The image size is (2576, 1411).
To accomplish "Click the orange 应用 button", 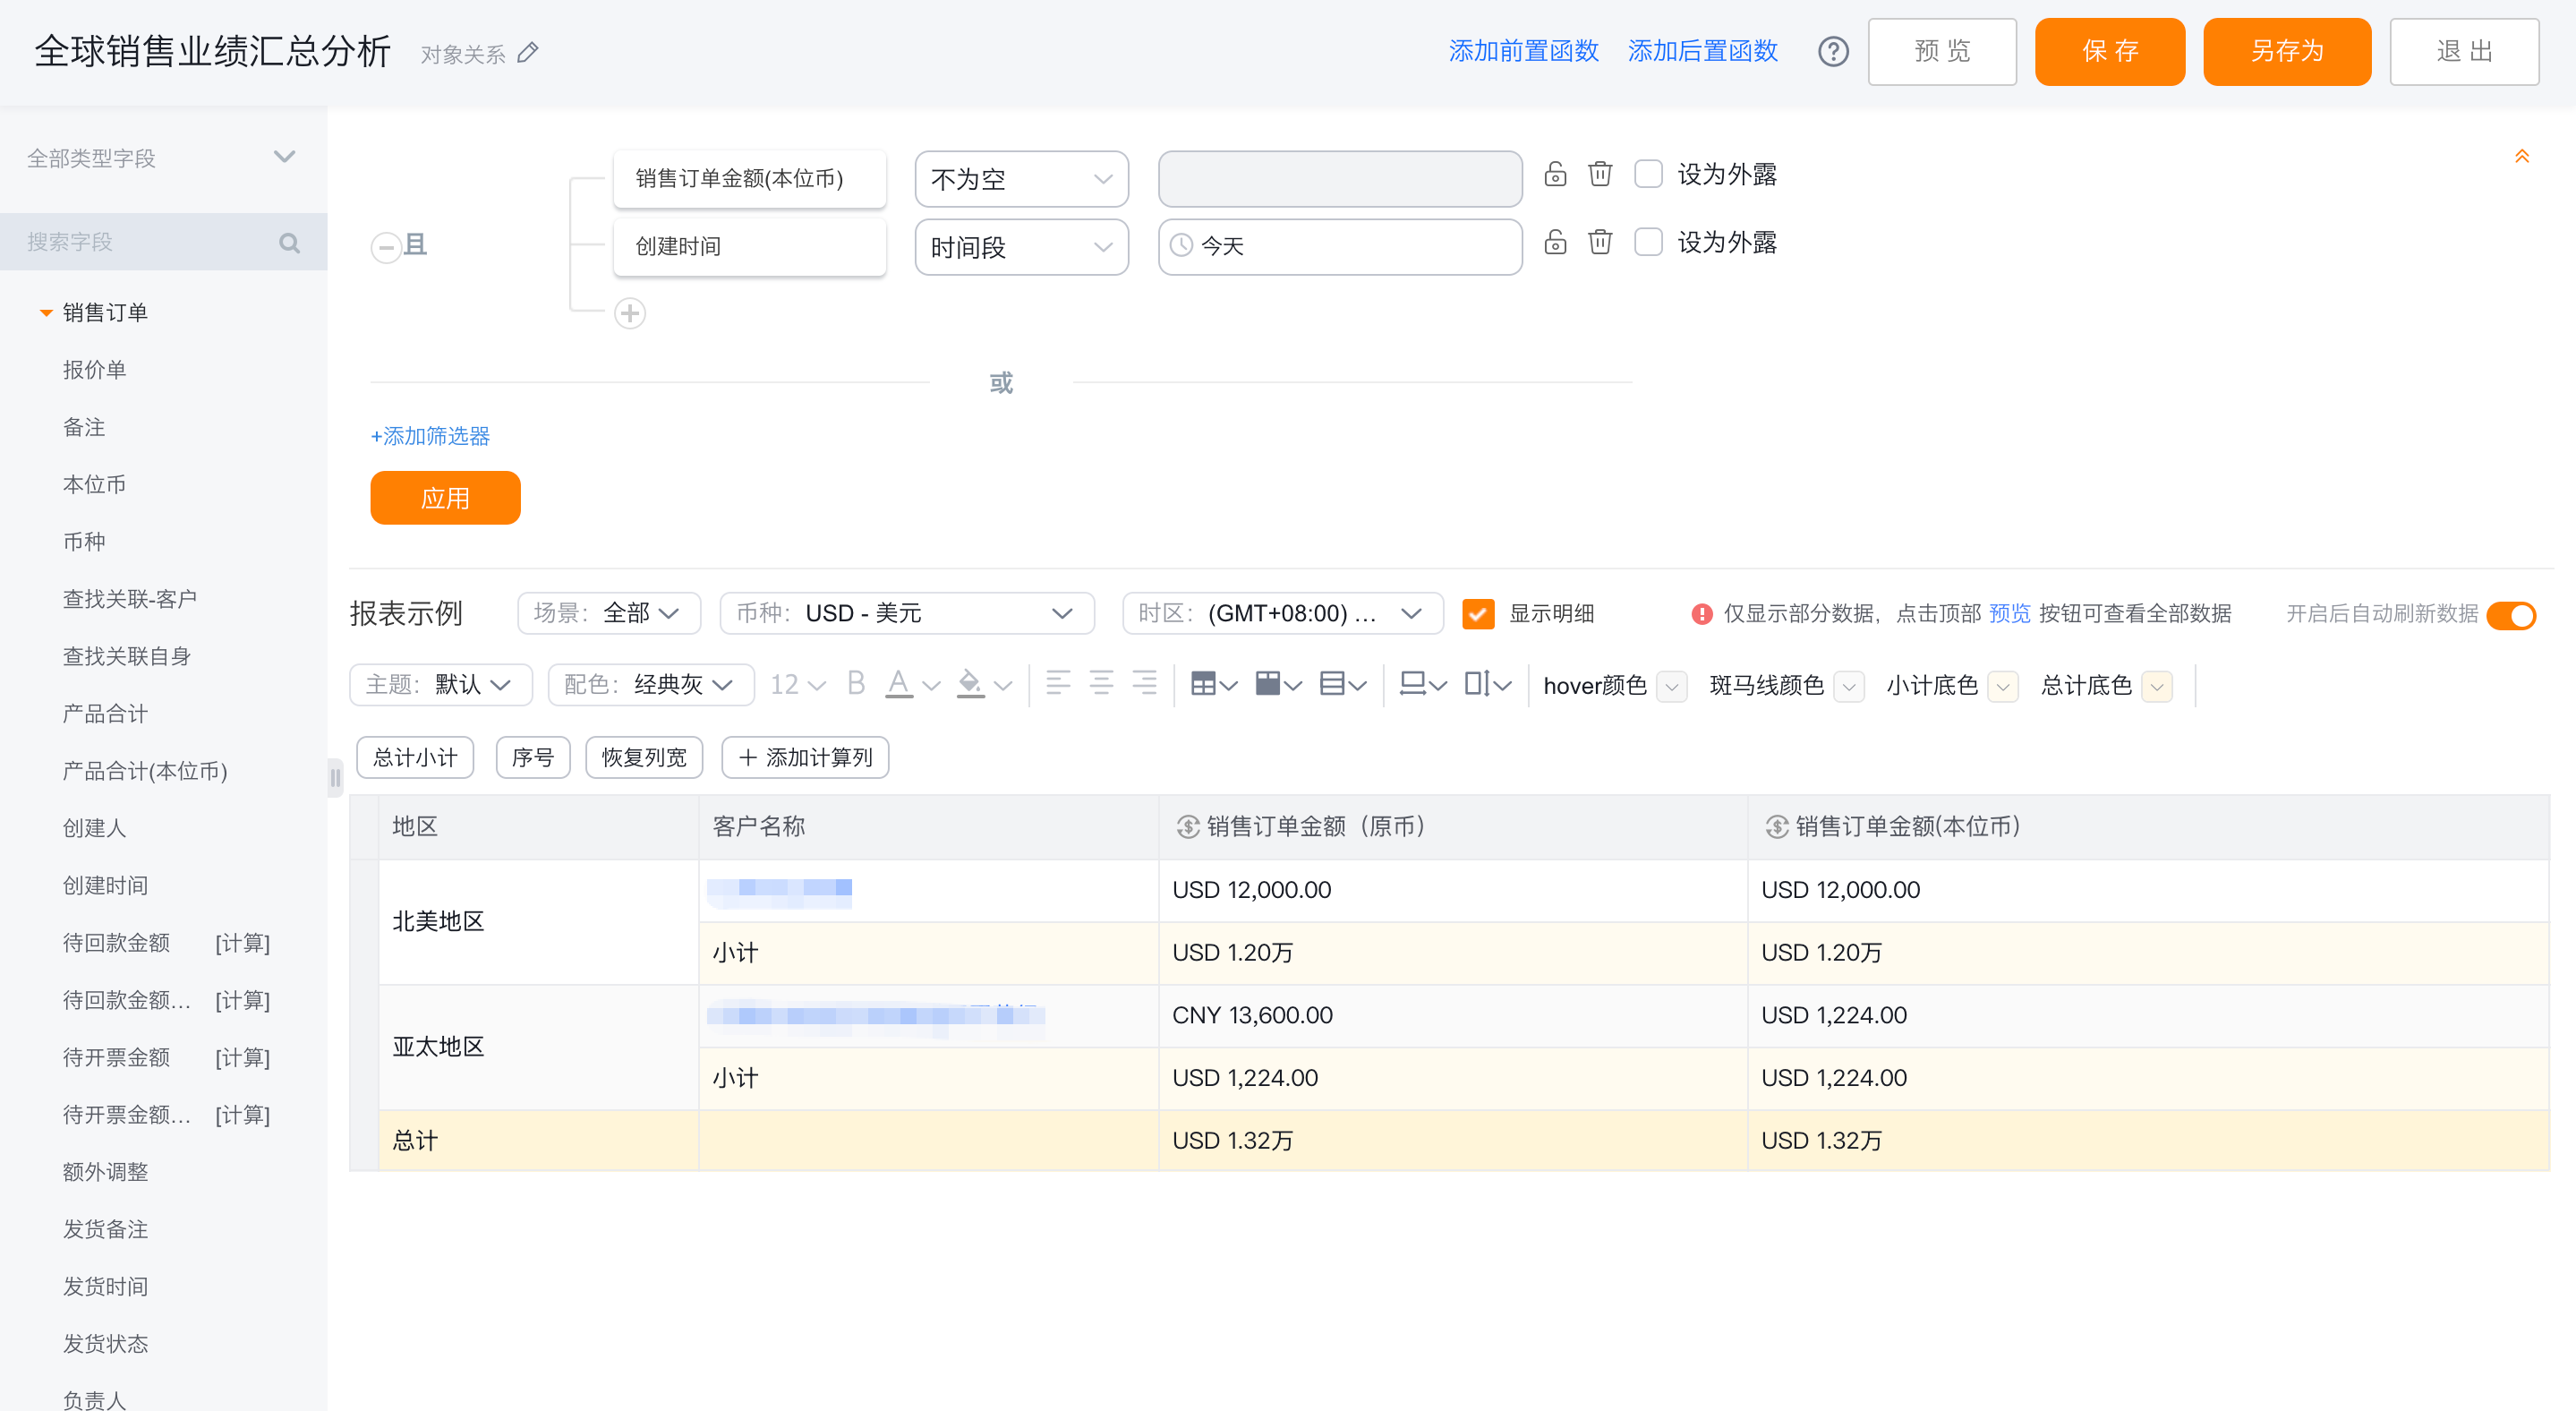I will (445, 498).
